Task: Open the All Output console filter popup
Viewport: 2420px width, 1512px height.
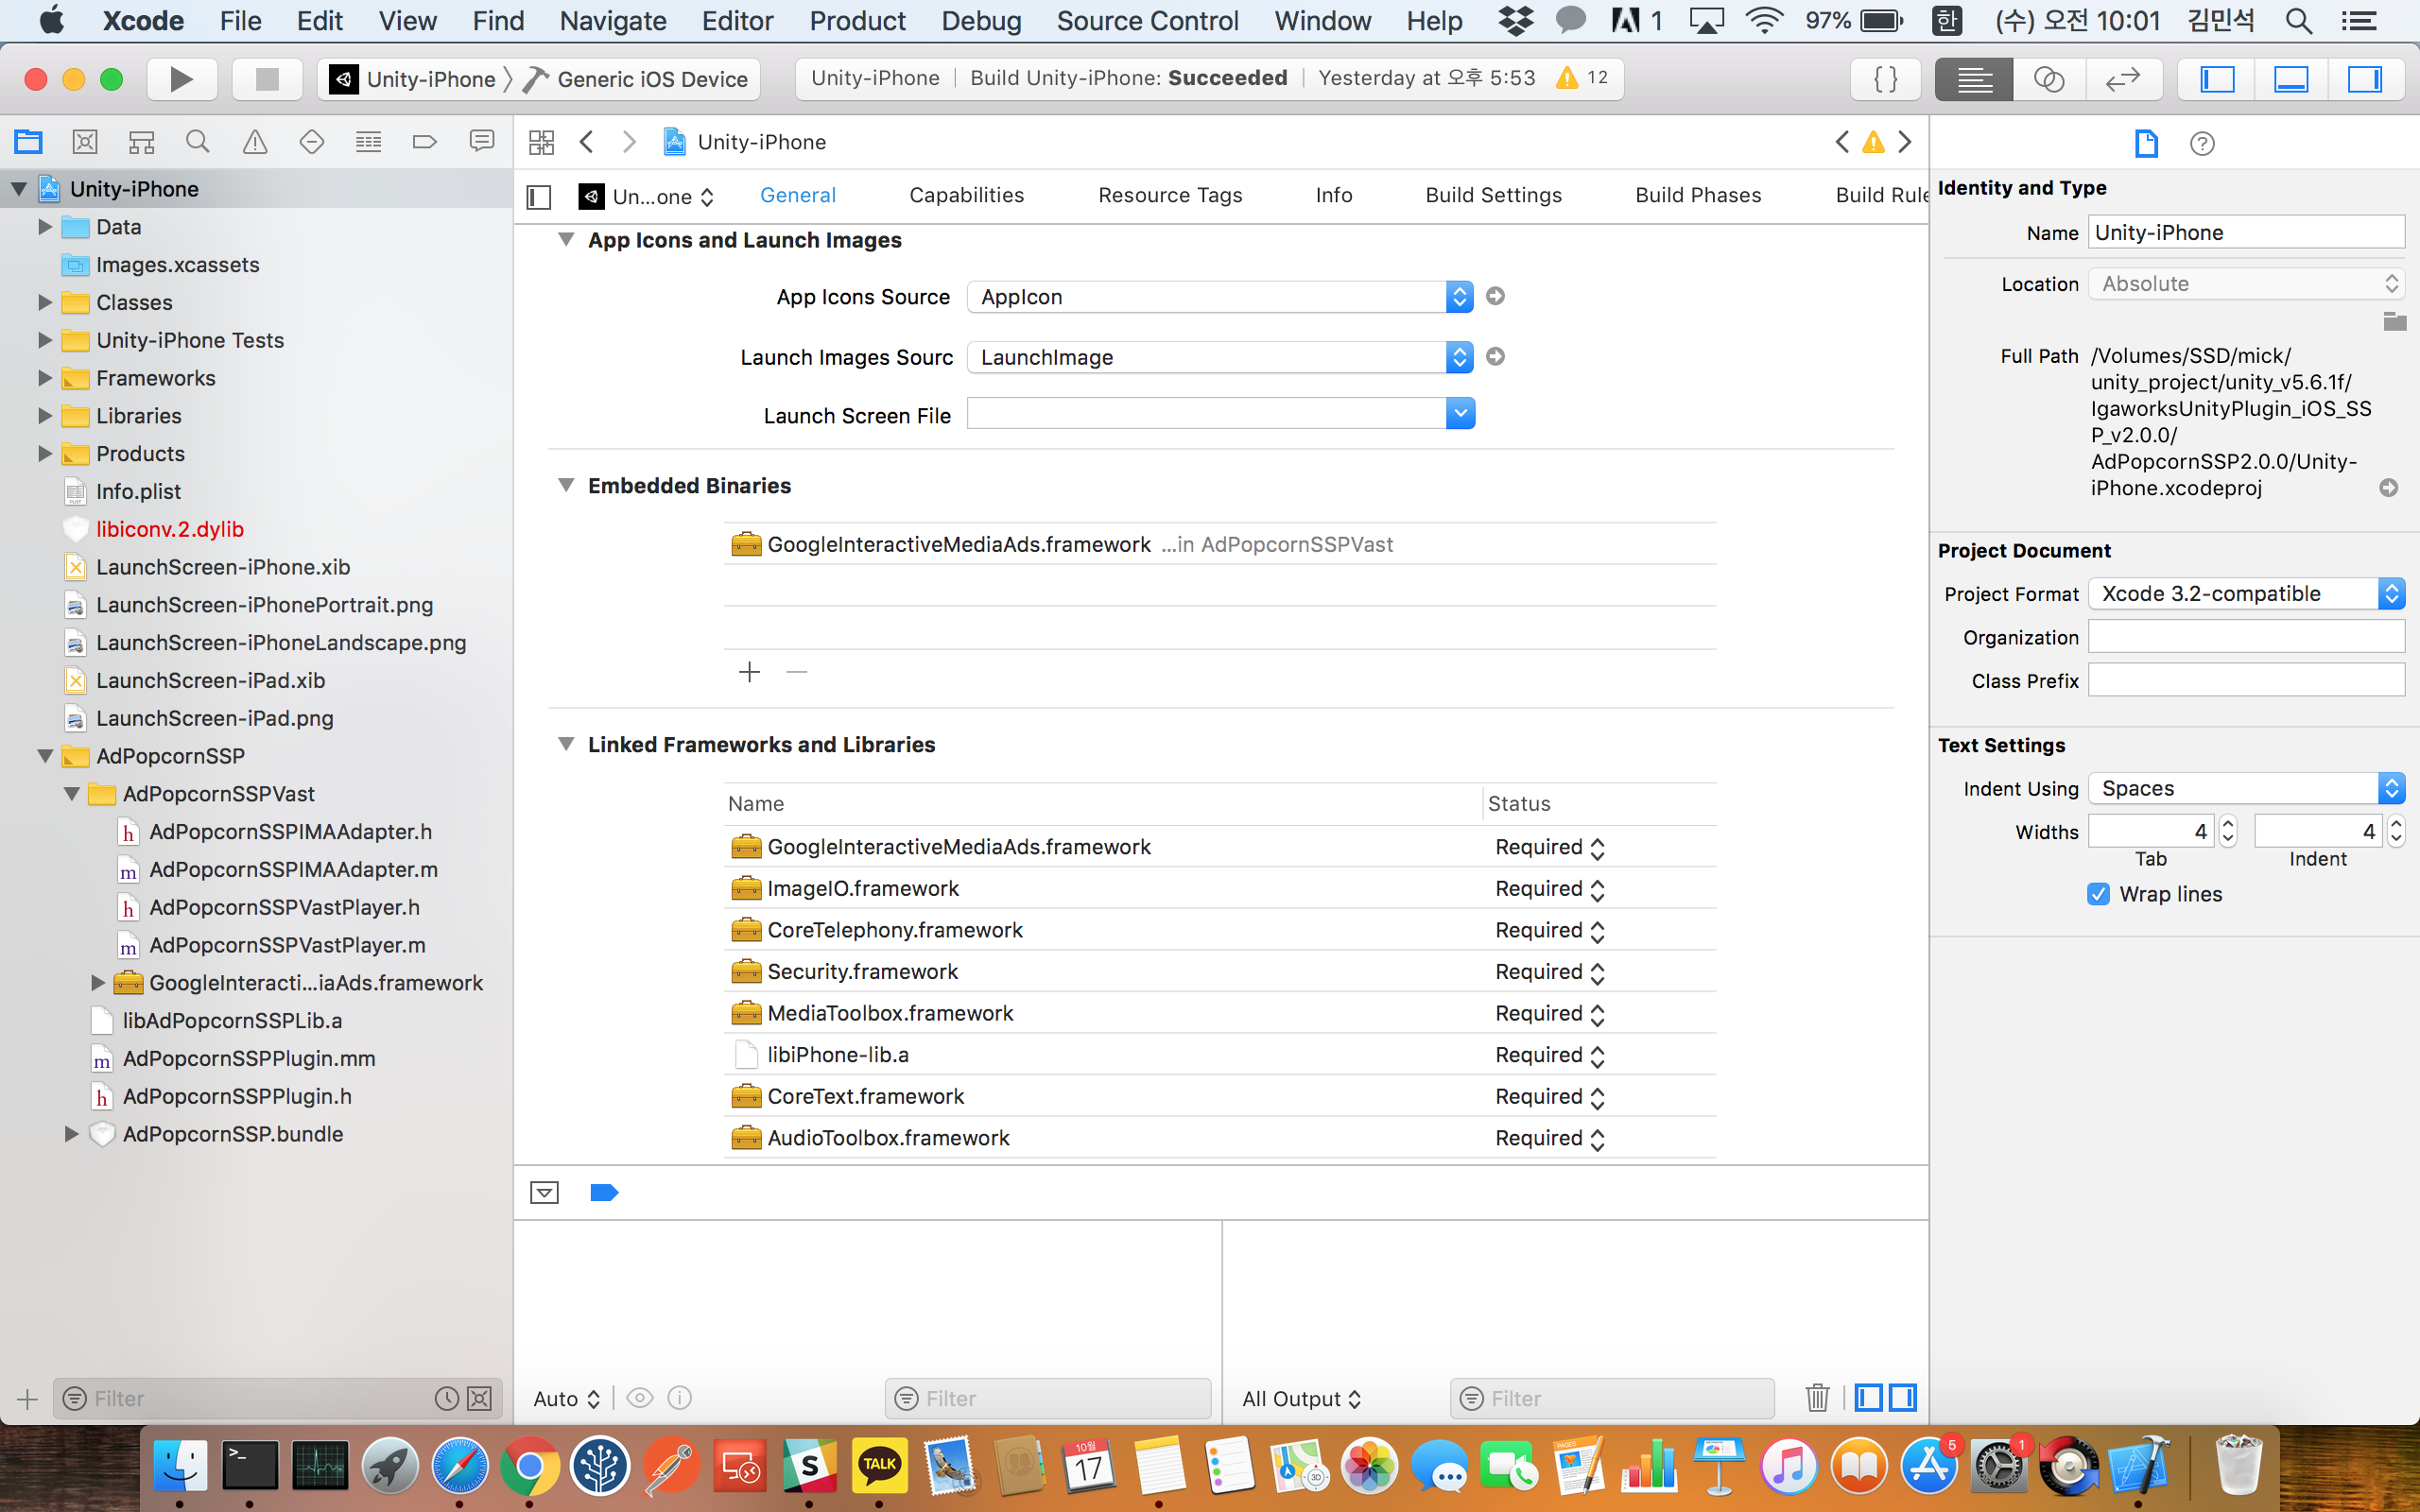Action: pyautogui.click(x=1301, y=1399)
